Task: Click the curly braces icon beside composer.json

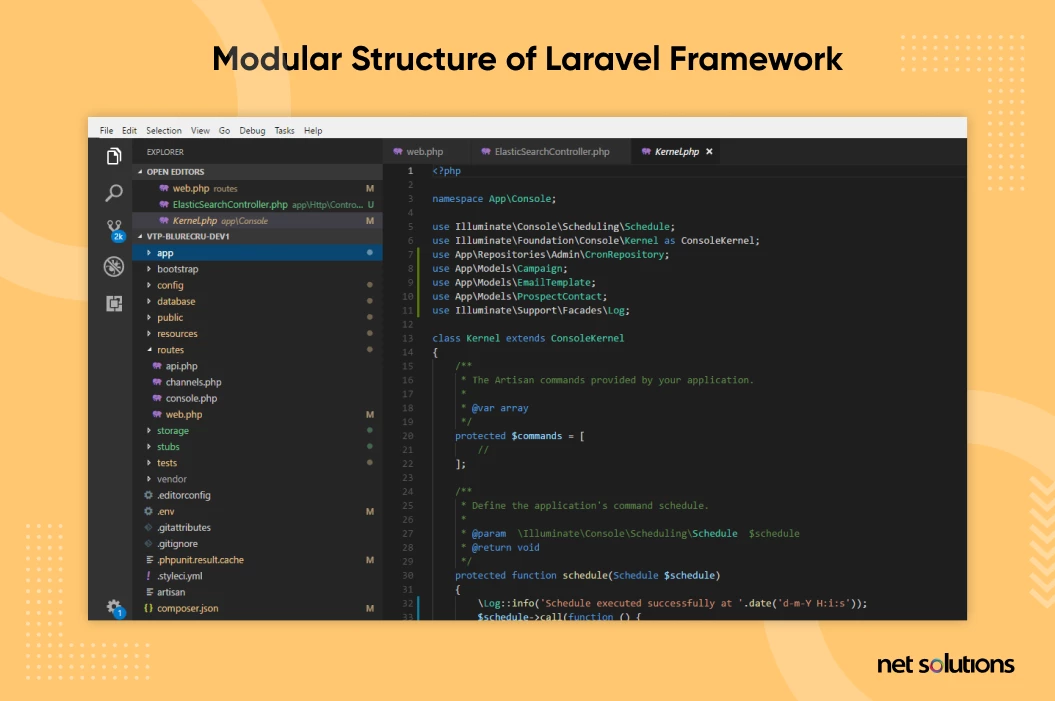Action: 147,608
